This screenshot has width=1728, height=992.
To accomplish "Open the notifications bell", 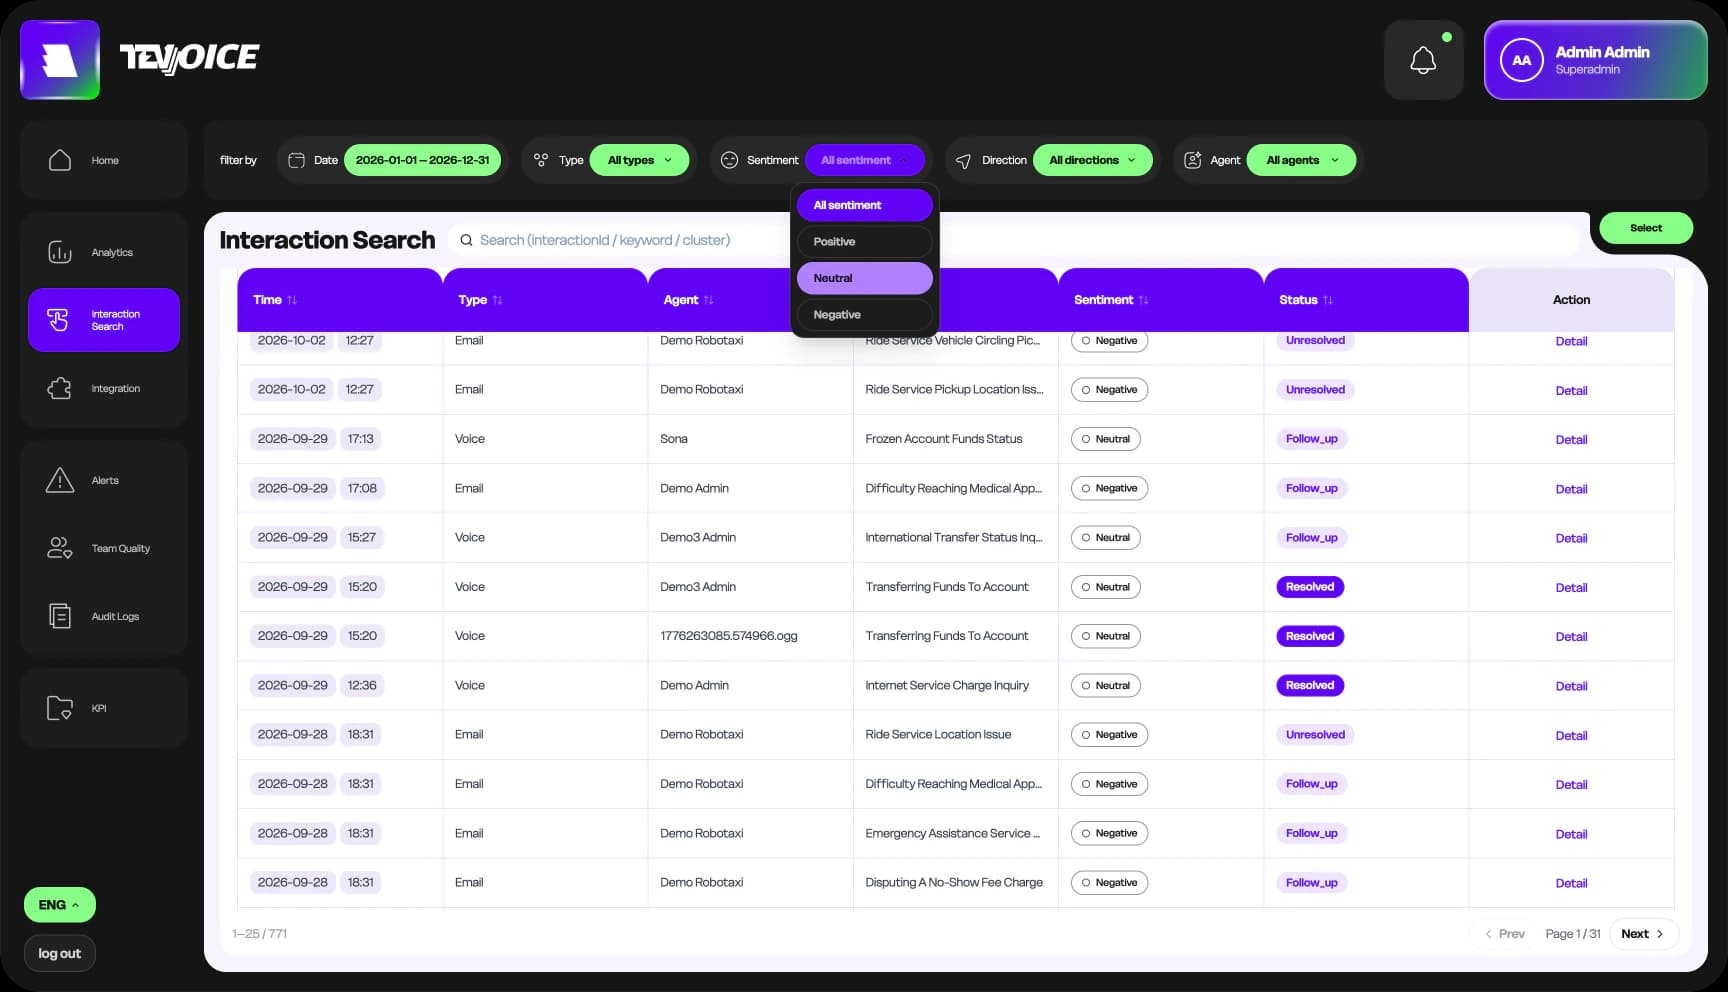I will point(1423,60).
